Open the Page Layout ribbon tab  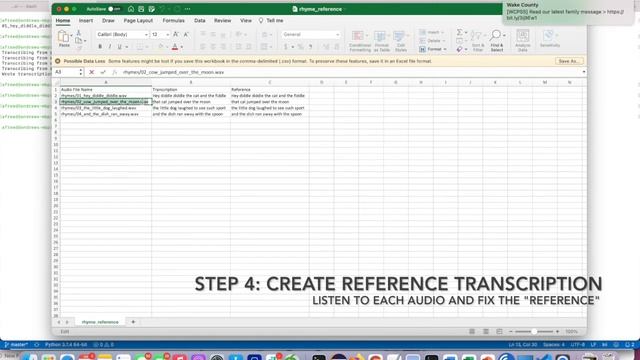coord(138,20)
